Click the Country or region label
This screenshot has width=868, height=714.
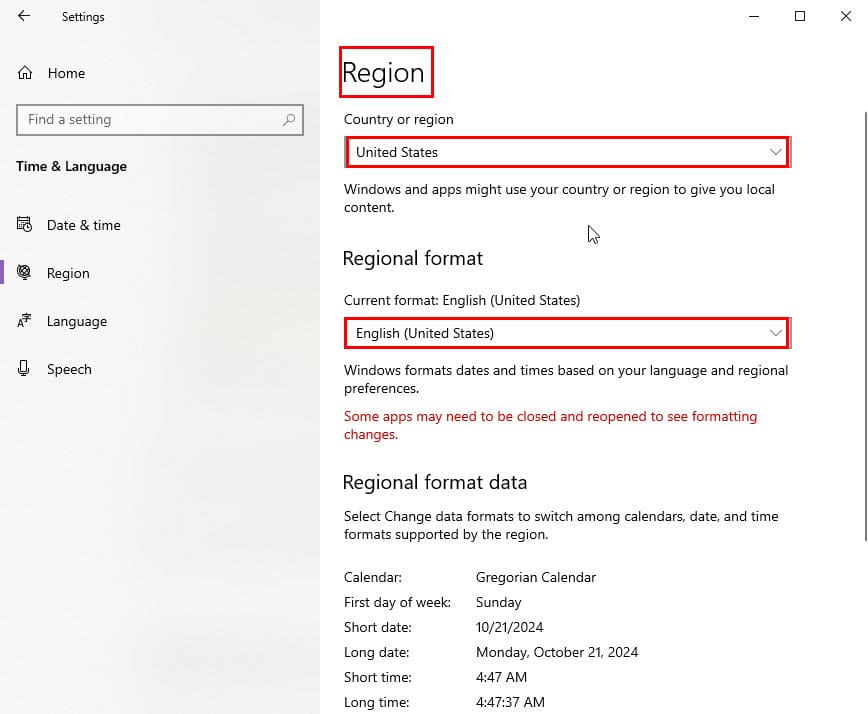(x=399, y=120)
